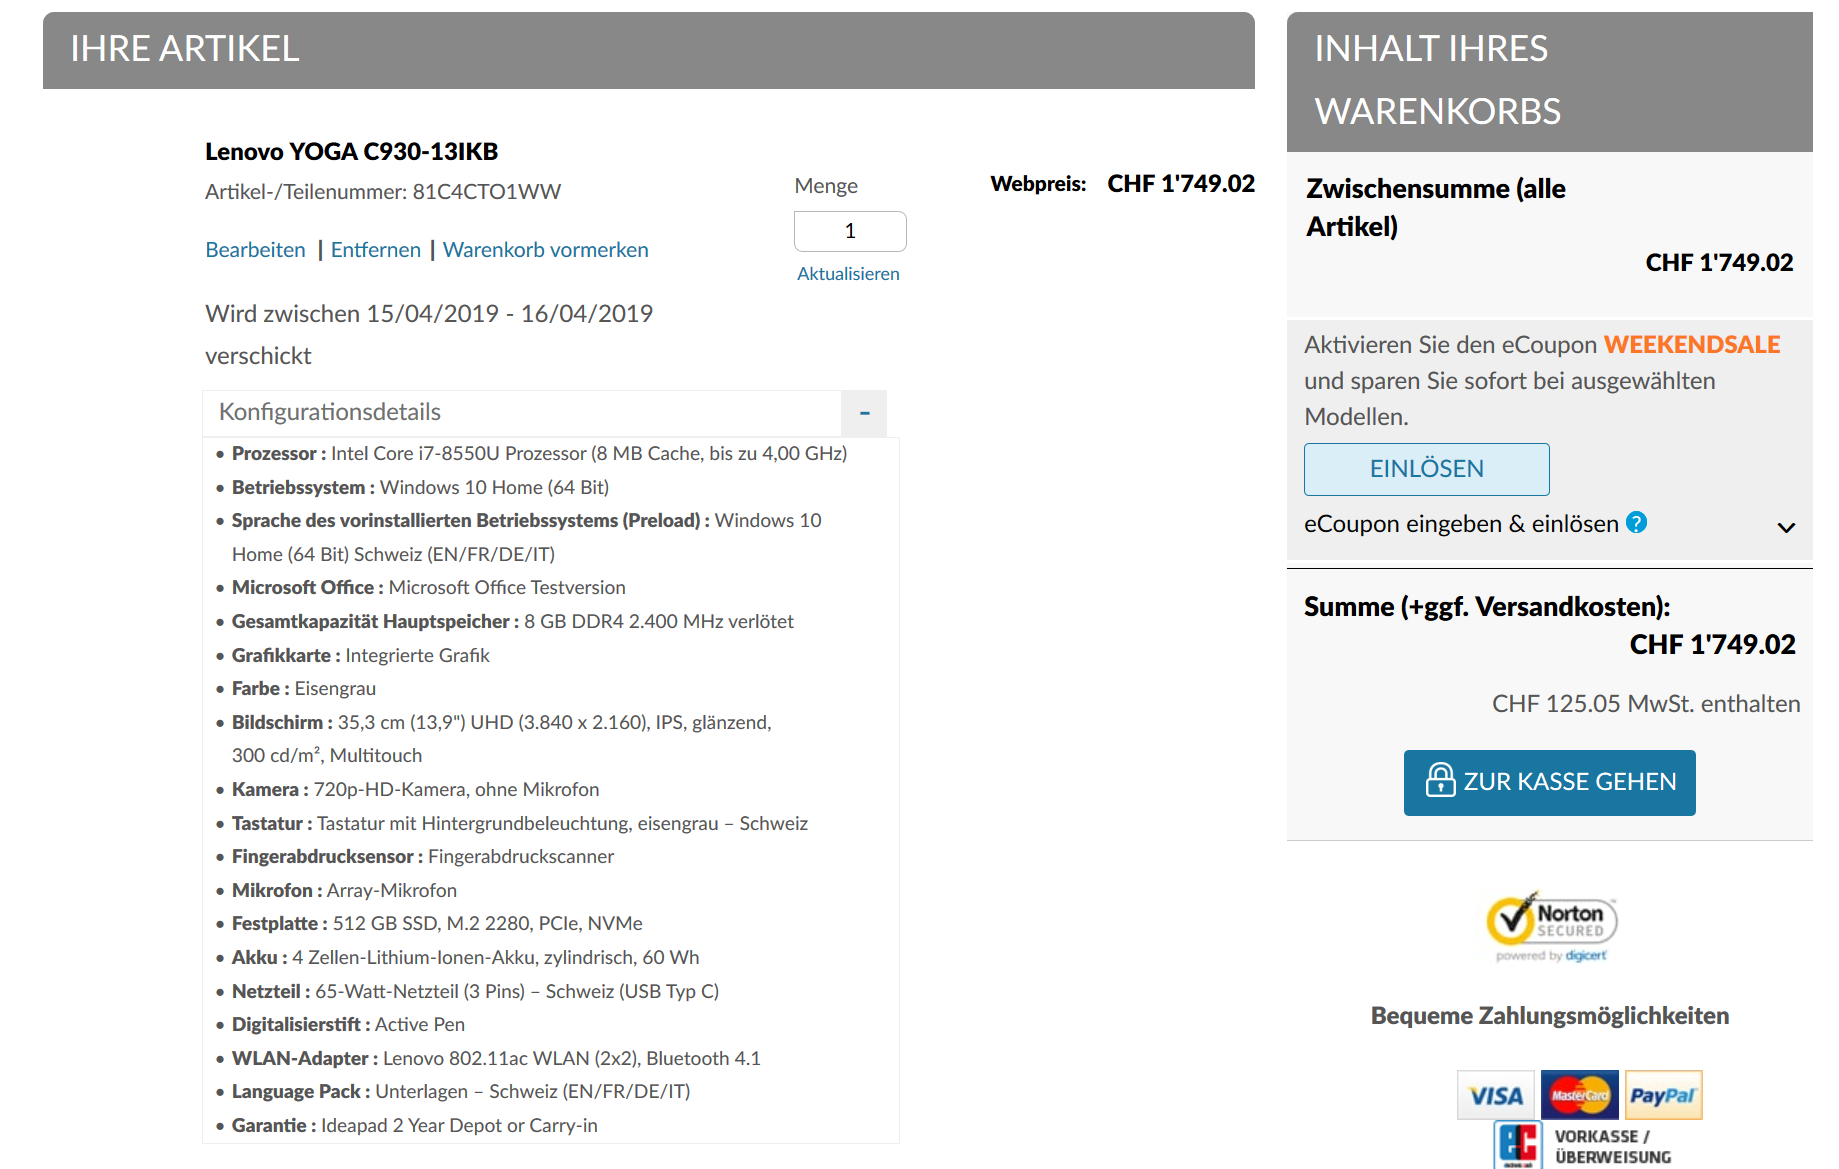This screenshot has height=1169, width=1839.
Task: Open the Bearbeiten link
Action: coord(255,250)
